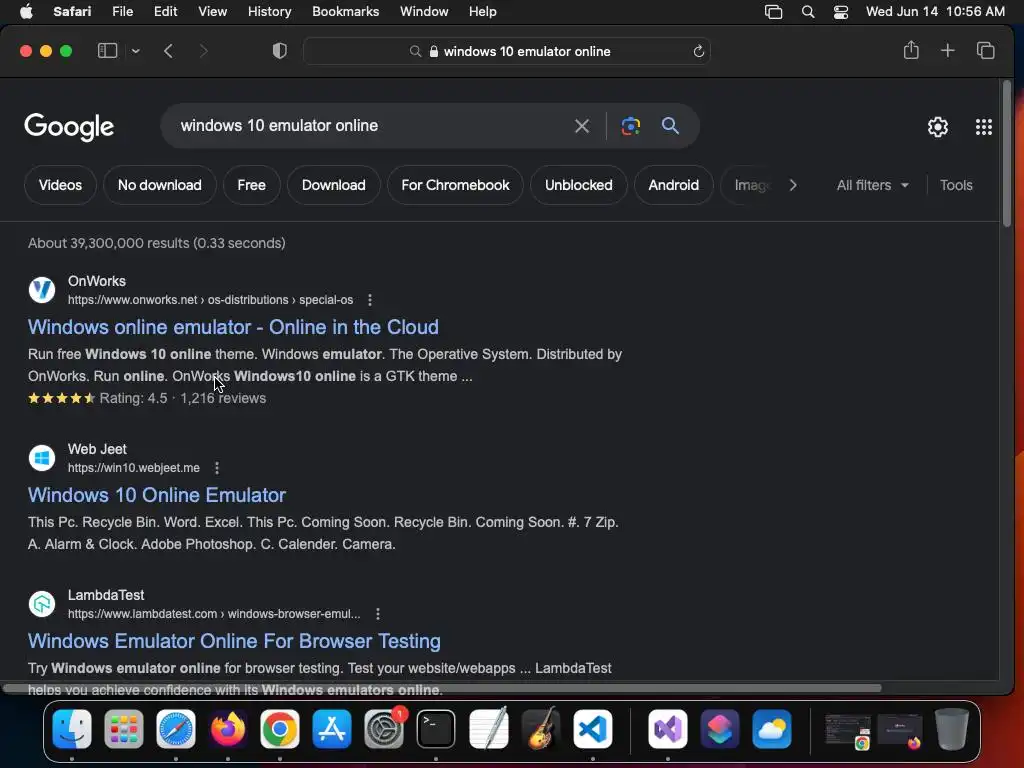Select the Unblocked filter chip
The height and width of the screenshot is (768, 1024).
tap(579, 185)
